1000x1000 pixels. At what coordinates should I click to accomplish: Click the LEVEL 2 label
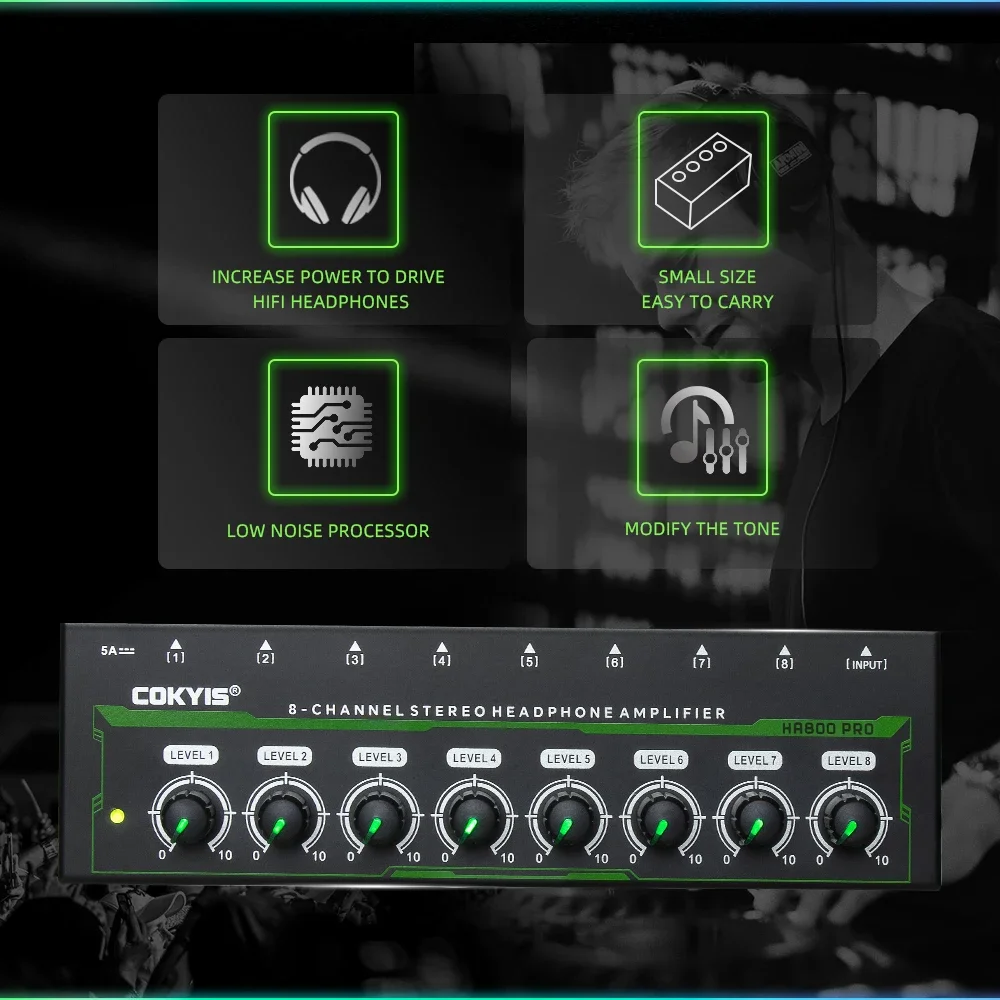[x=285, y=756]
